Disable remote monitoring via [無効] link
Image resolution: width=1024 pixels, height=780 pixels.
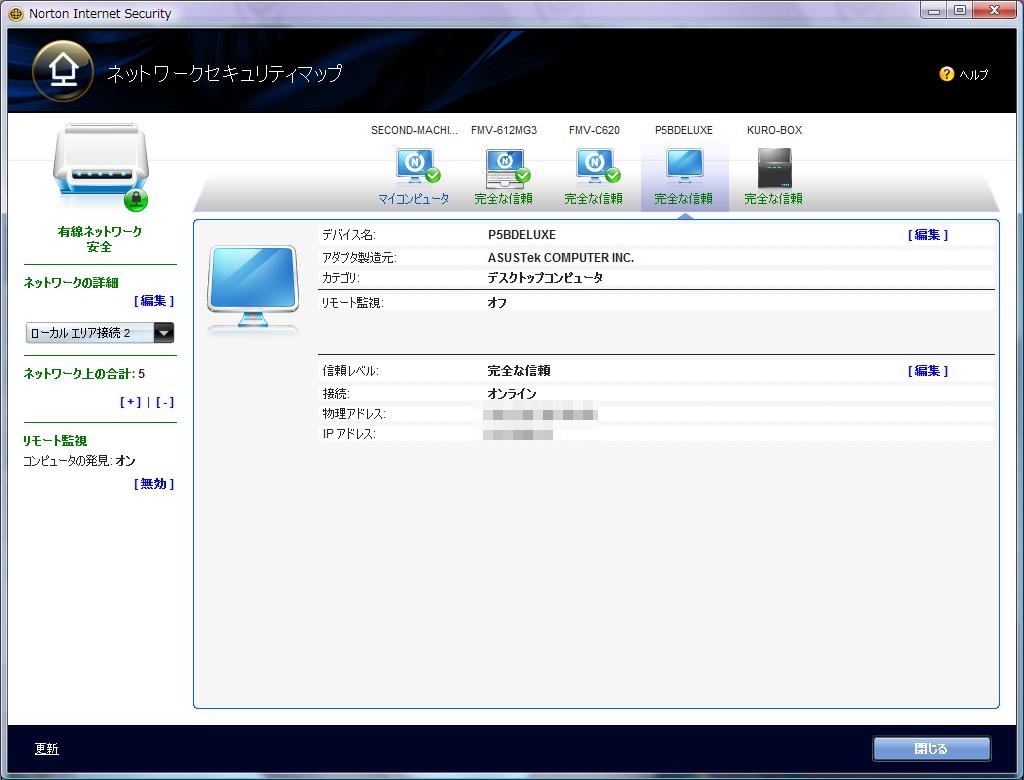coord(154,484)
